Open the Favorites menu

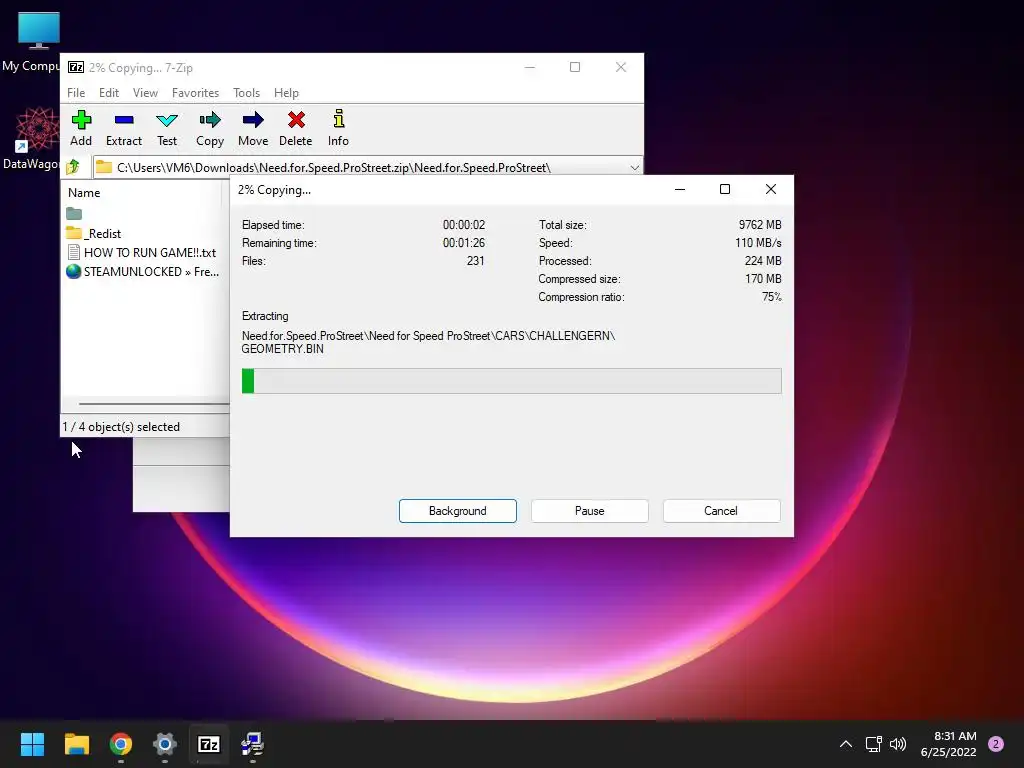pyautogui.click(x=195, y=93)
